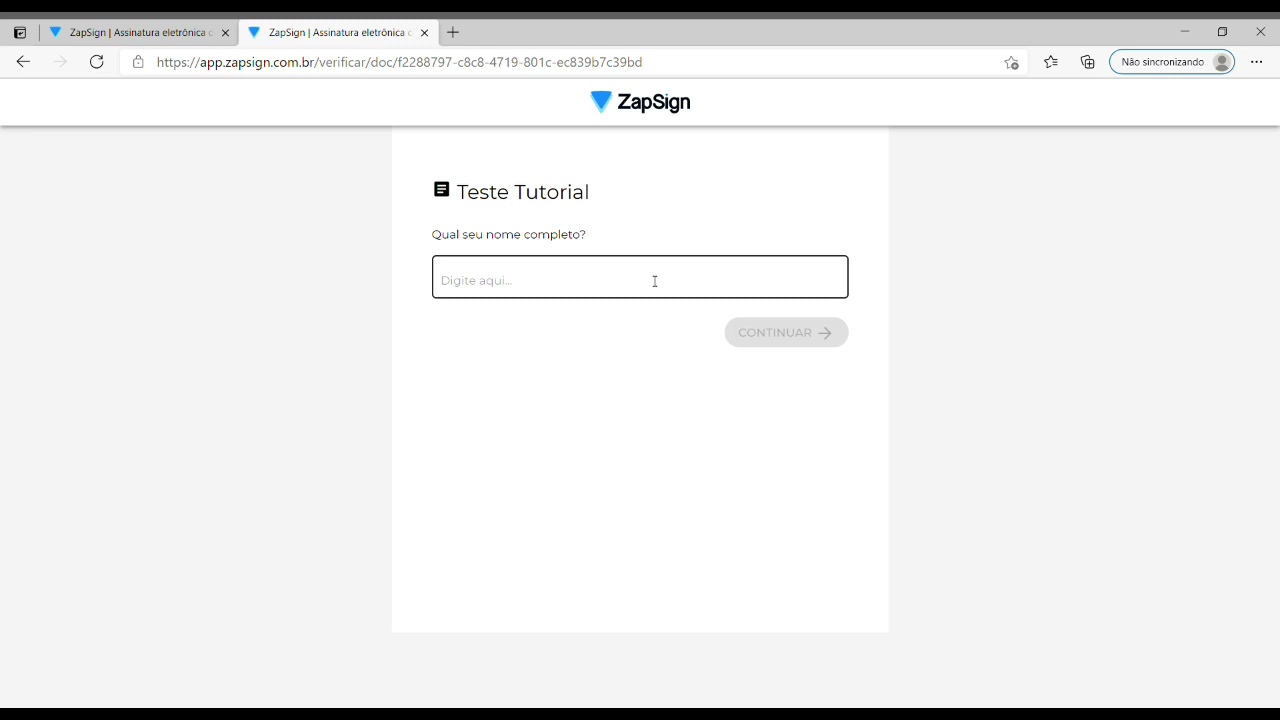Click the address bar URL
Image resolution: width=1280 pixels, height=720 pixels.
point(399,62)
